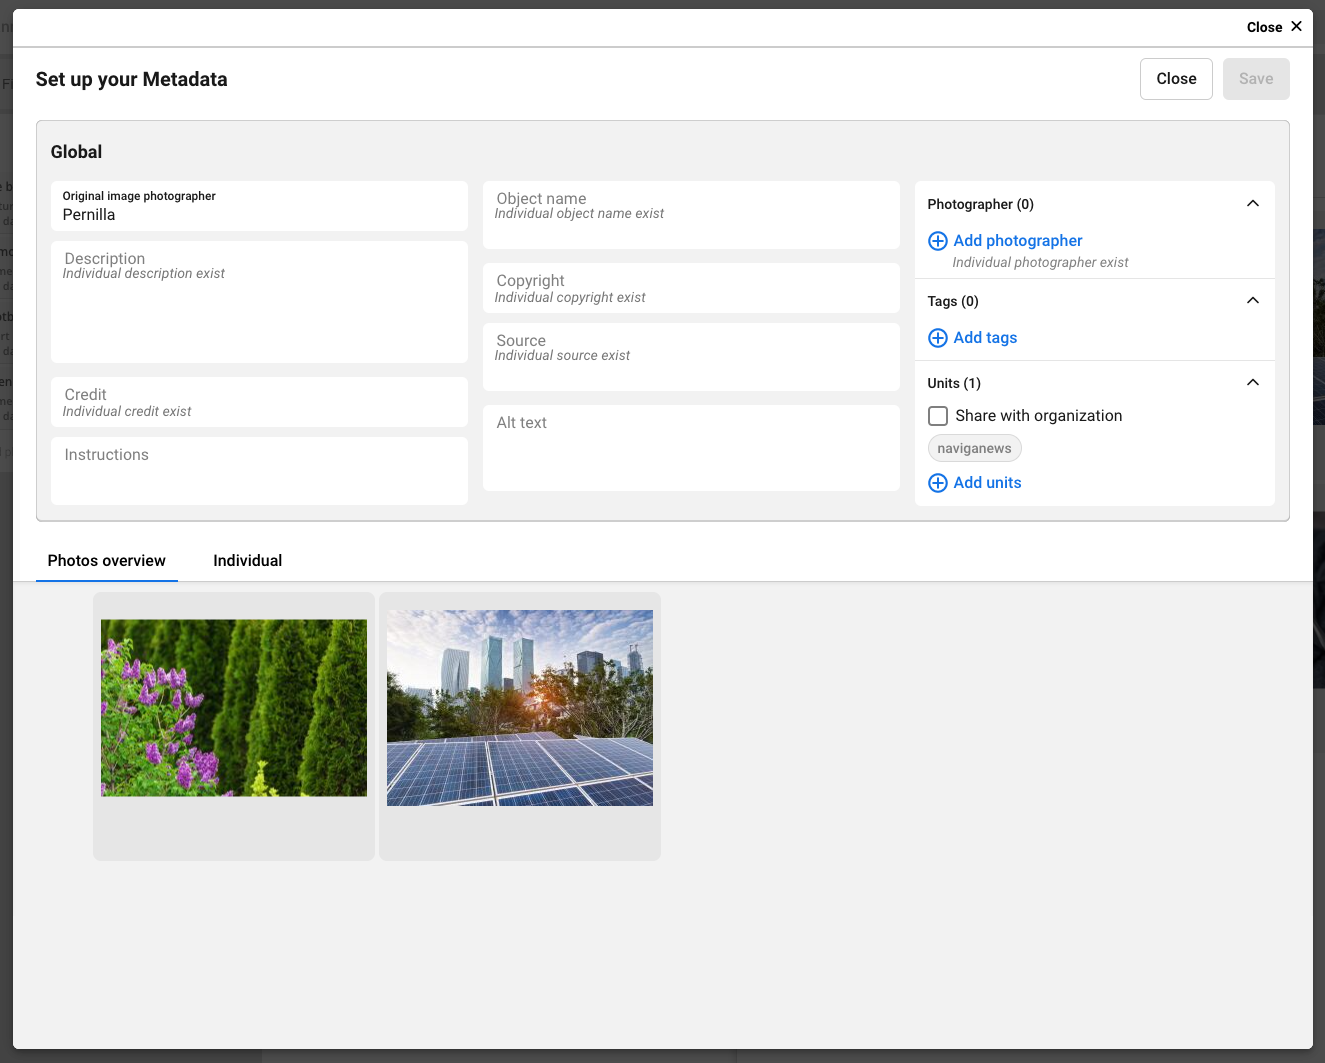Select the solar panels city thumbnail
1325x1063 pixels.
pyautogui.click(x=520, y=708)
